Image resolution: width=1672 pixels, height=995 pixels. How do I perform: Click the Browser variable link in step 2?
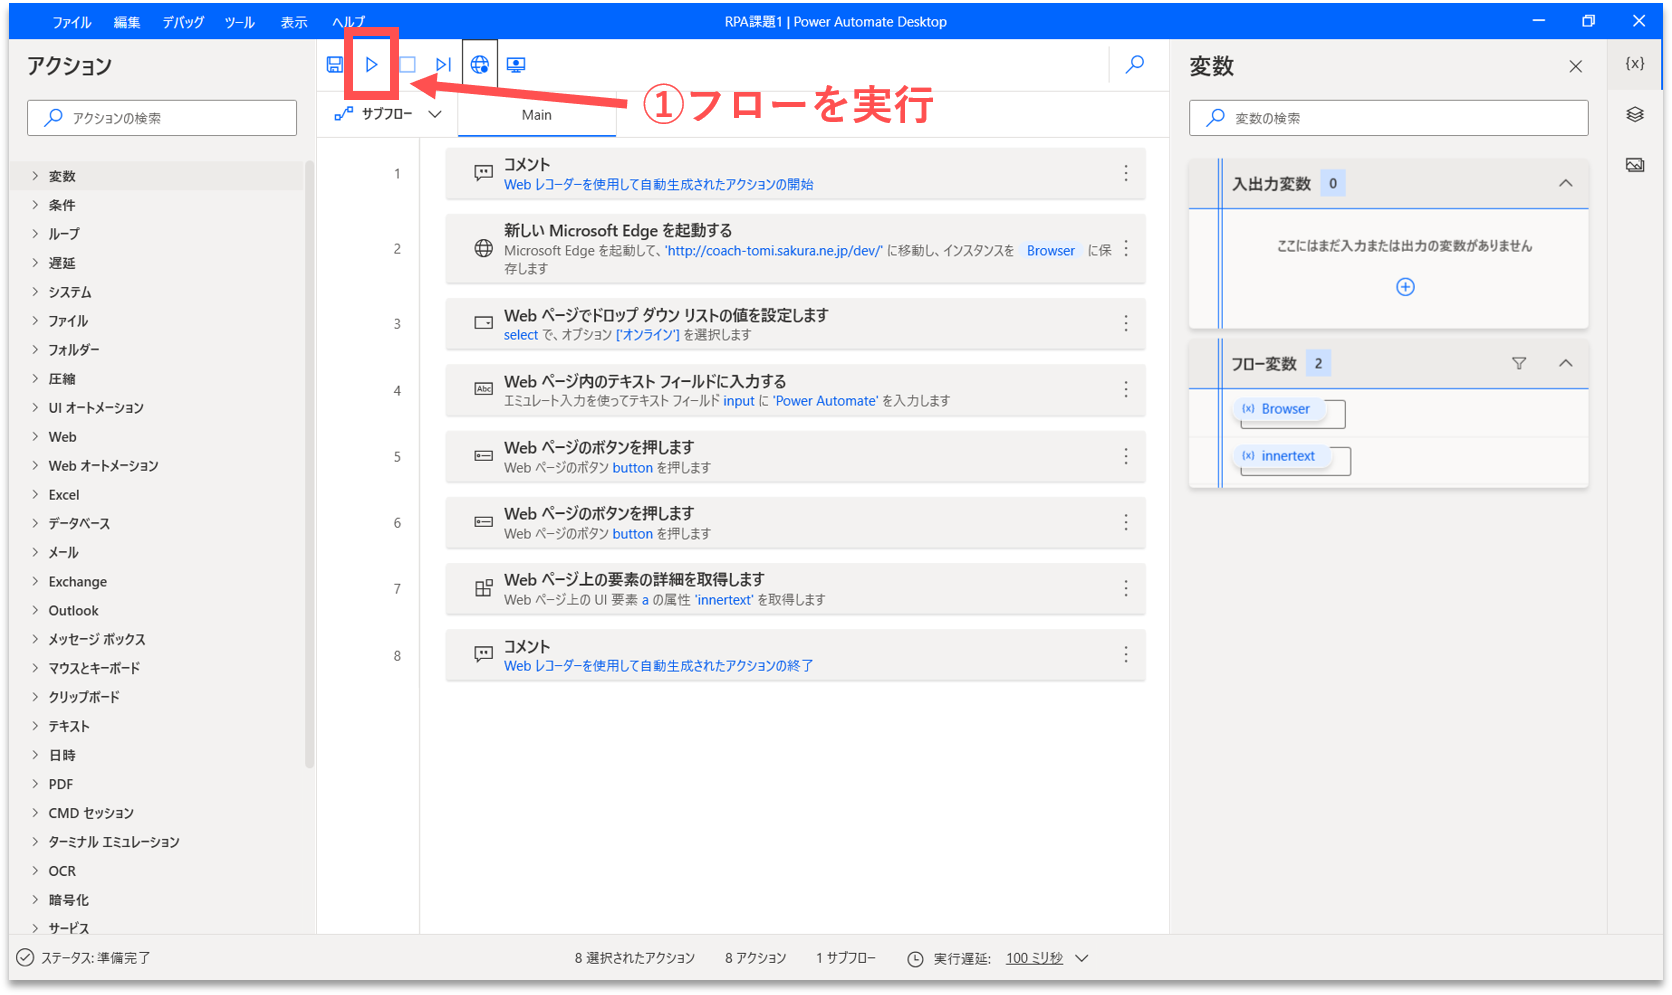(x=1050, y=251)
